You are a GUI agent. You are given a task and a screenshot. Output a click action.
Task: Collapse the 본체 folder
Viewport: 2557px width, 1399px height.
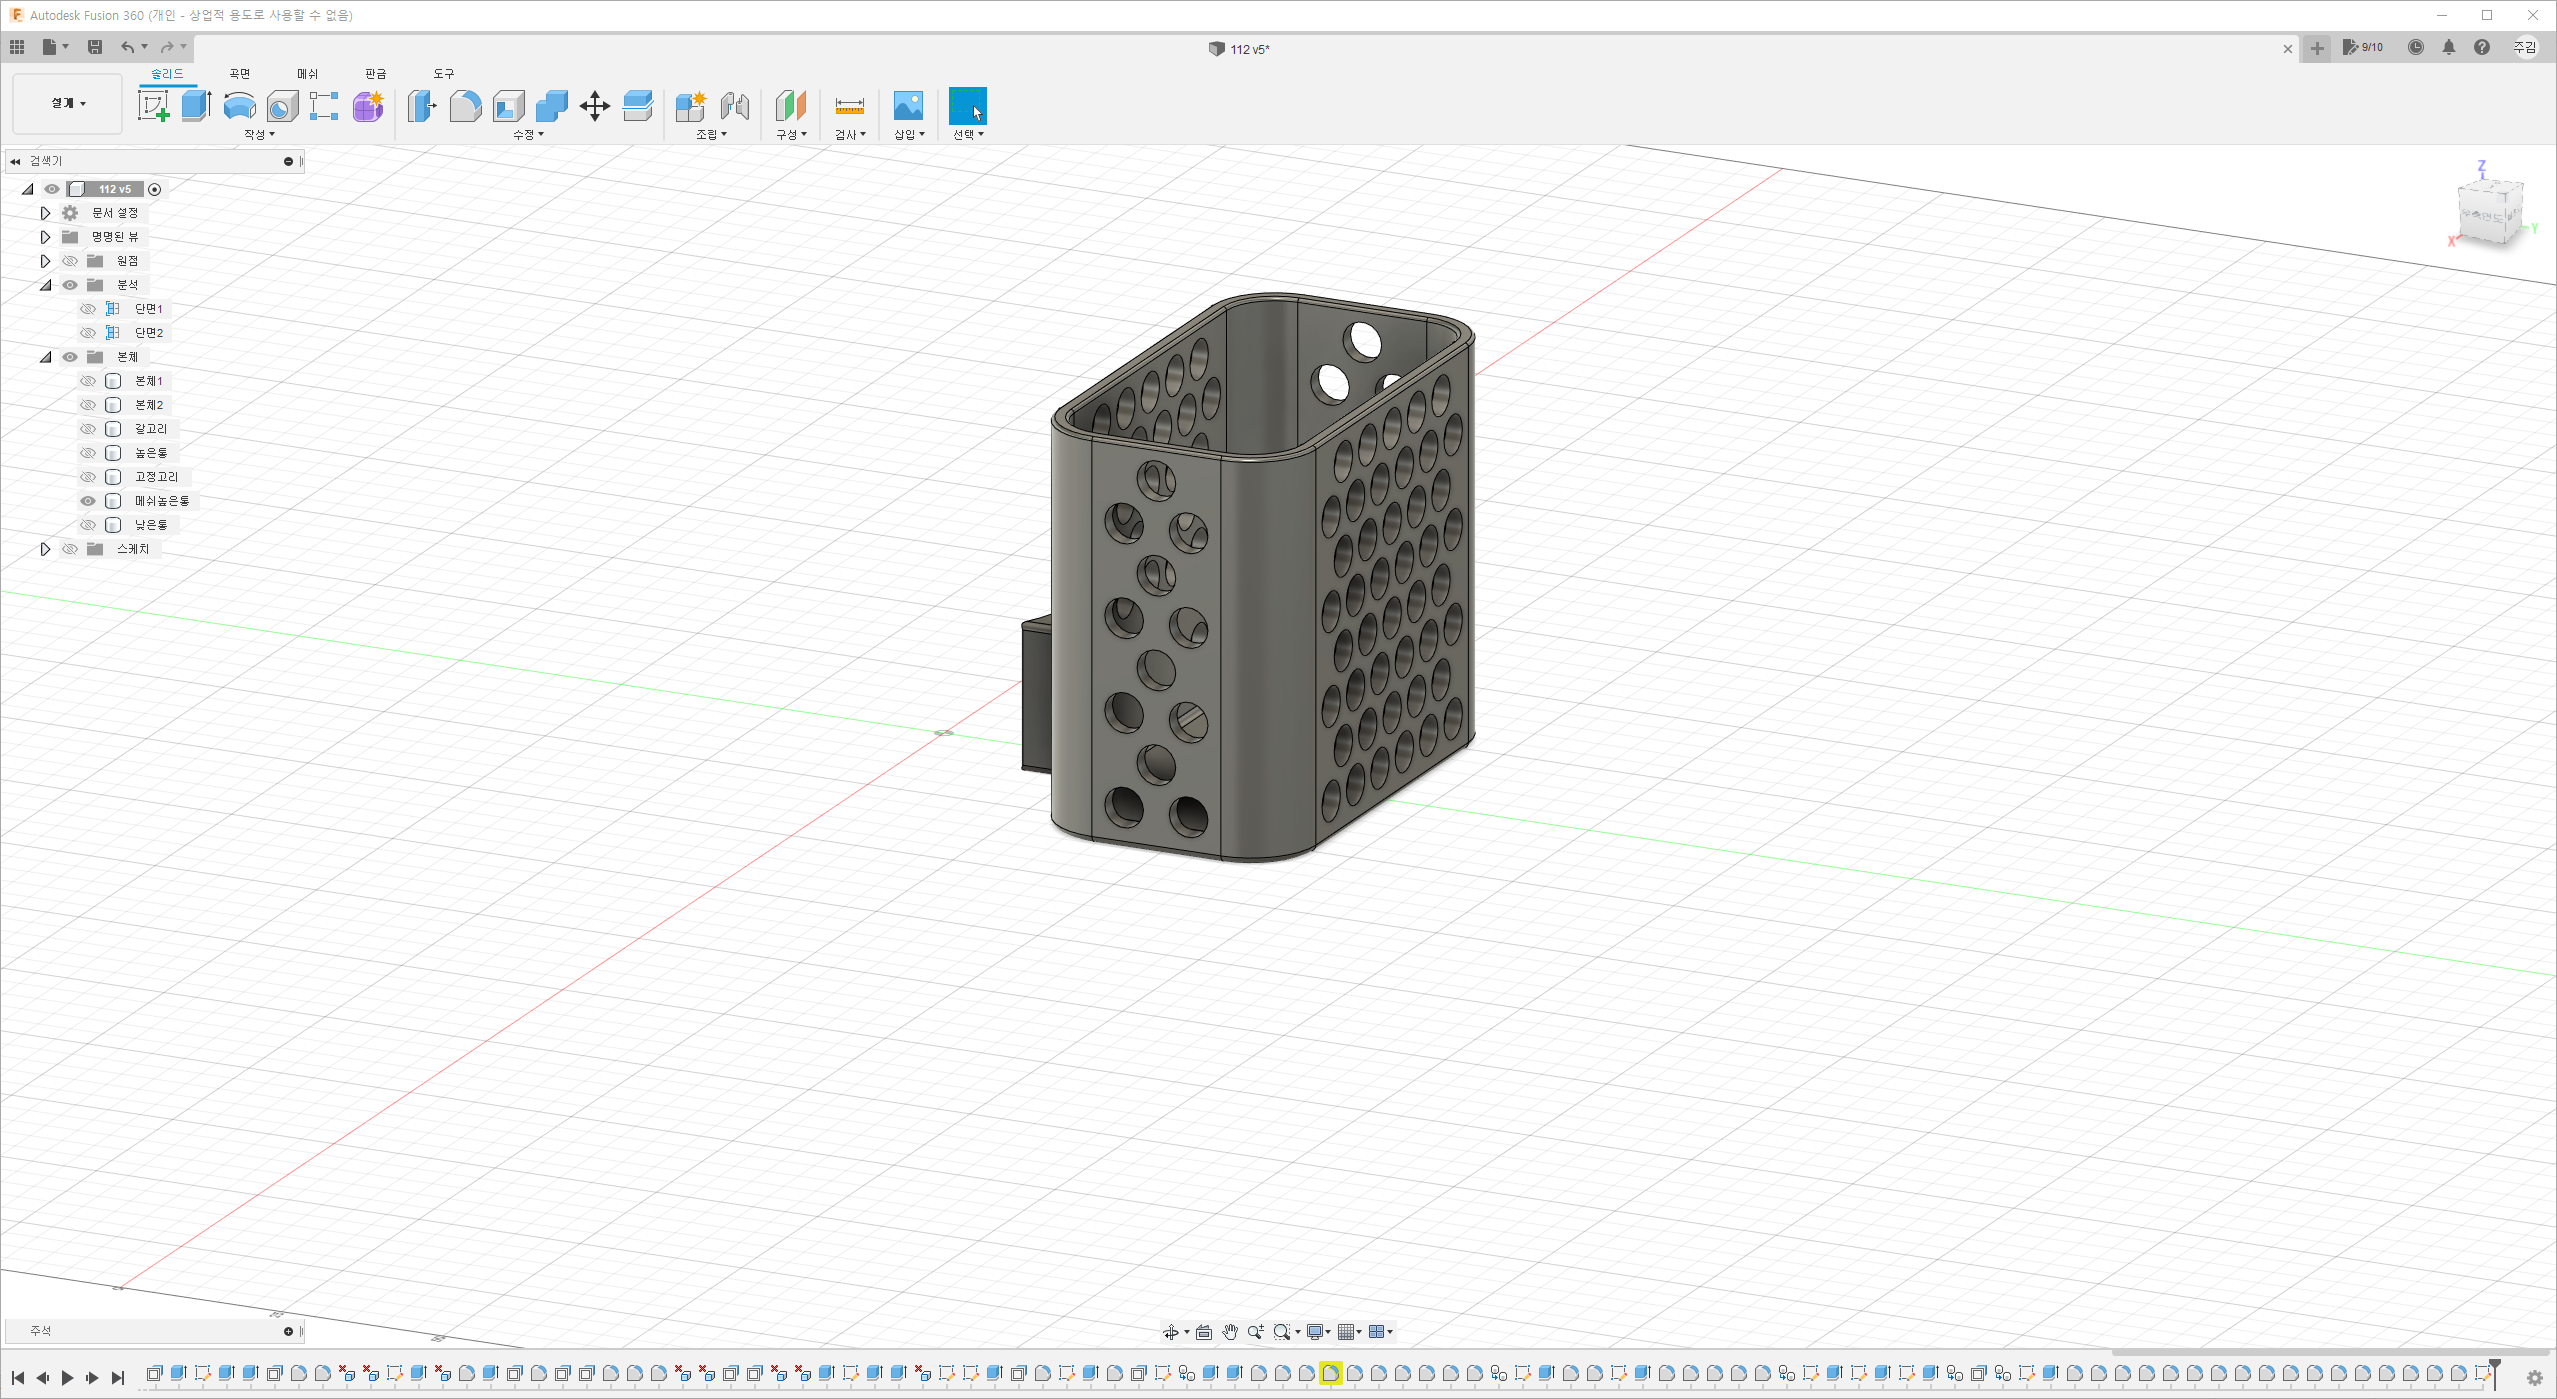pyautogui.click(x=45, y=357)
